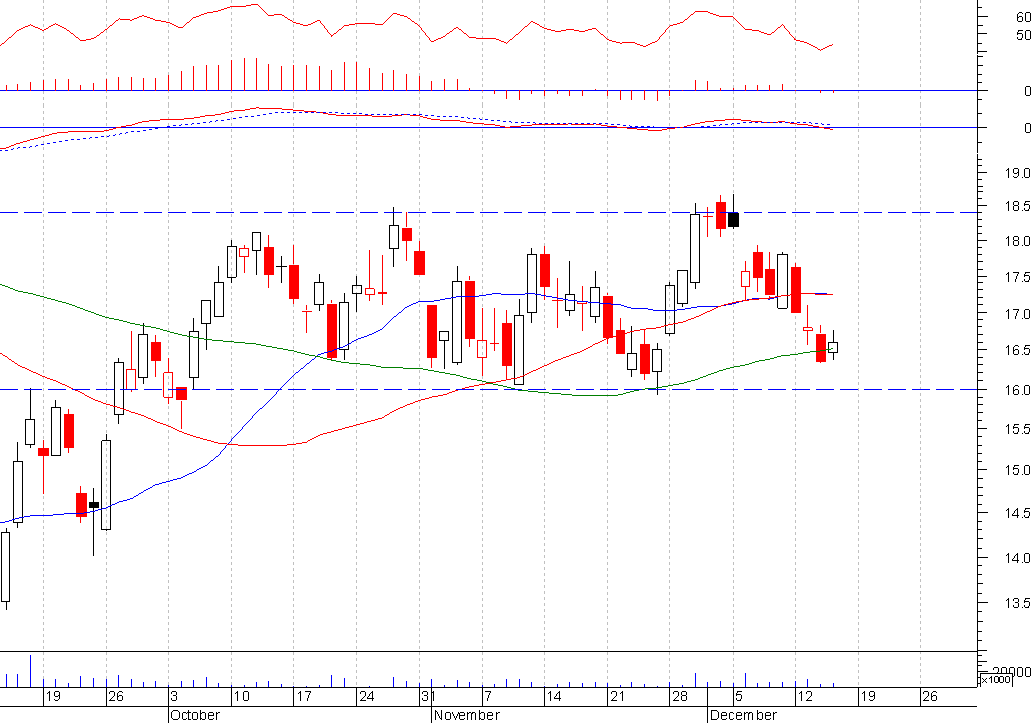Click the date axis label 24
The image size is (1035, 723).
366,697
